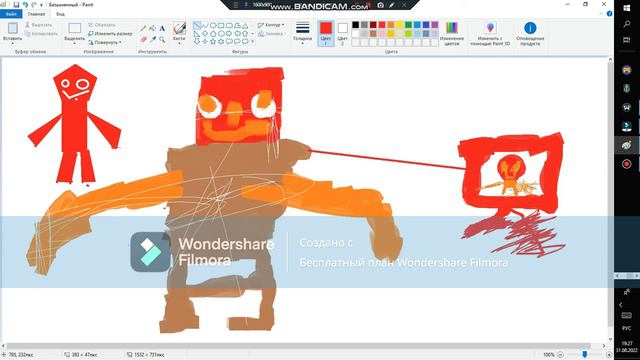Choose the Curve shape
The height and width of the screenshot is (360, 640).
pos(205,26)
